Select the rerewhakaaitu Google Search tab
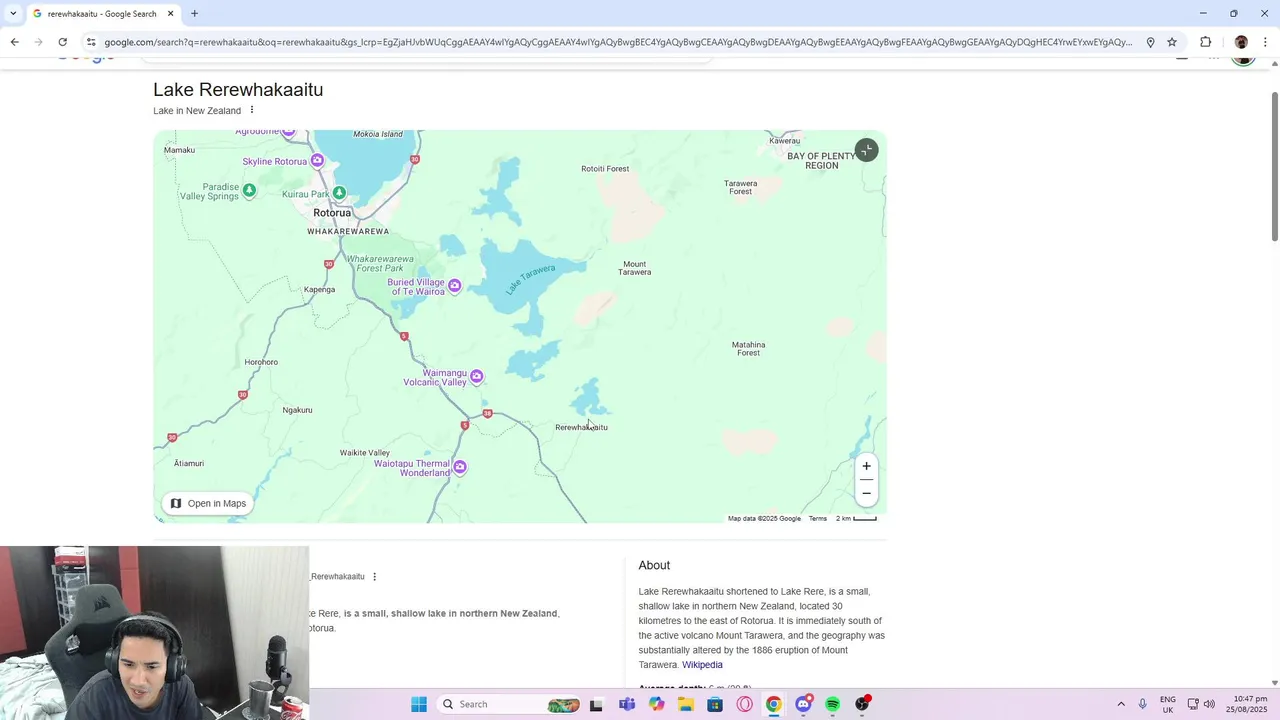Viewport: 1280px width, 720px height. click(x=103, y=13)
